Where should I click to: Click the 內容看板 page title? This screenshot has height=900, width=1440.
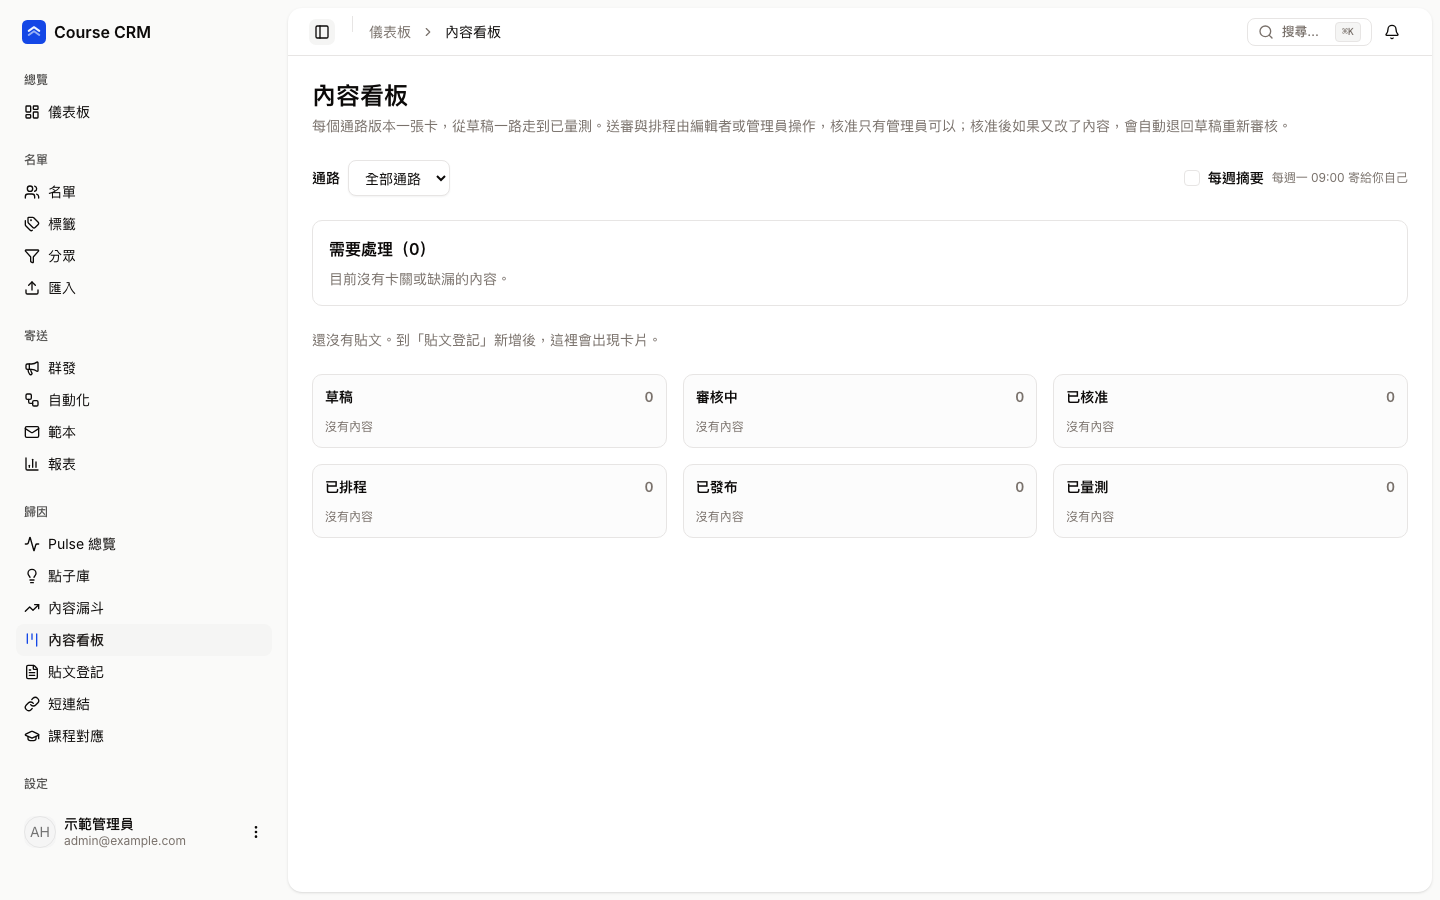360,96
